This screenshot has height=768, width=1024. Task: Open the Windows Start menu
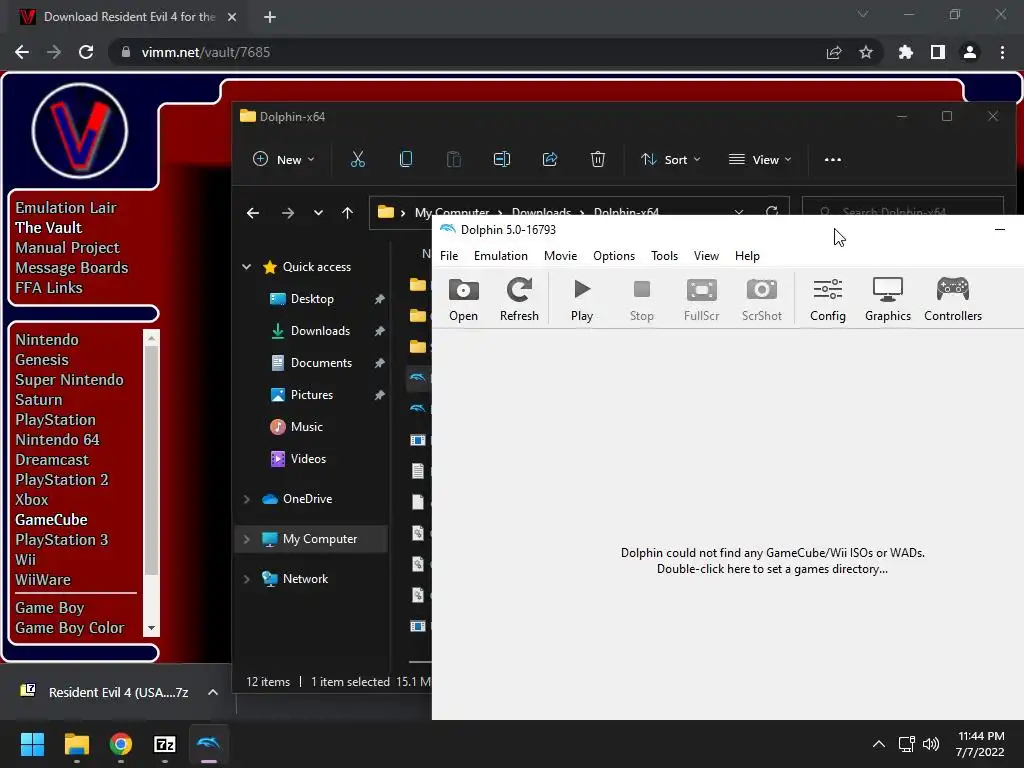tap(32, 744)
